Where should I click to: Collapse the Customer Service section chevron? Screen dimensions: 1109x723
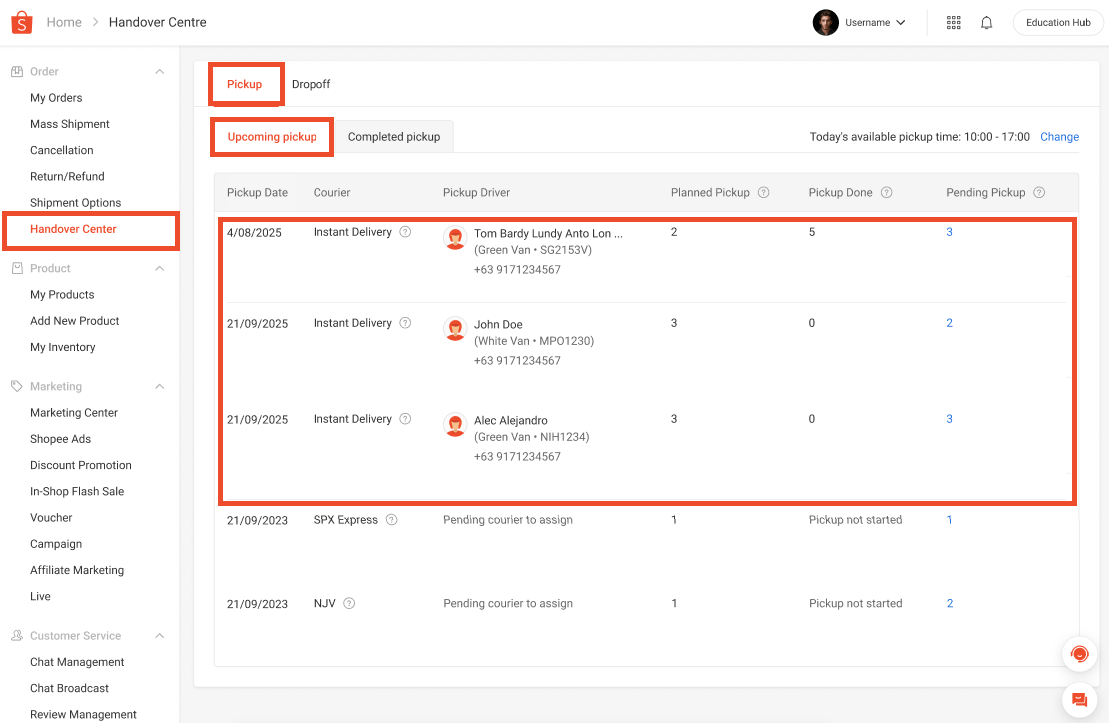[160, 635]
